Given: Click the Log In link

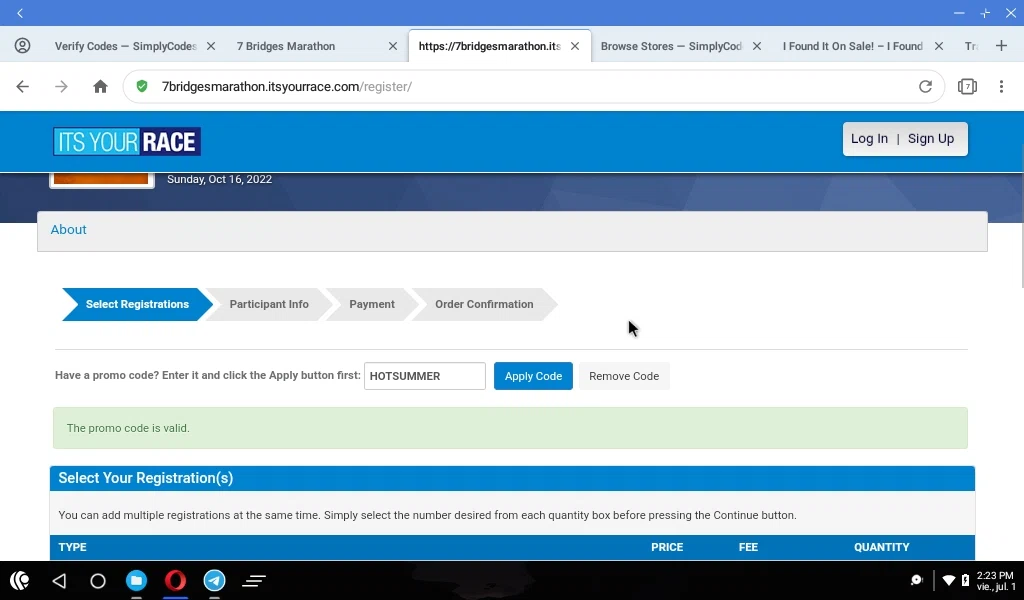Looking at the screenshot, I should pyautogui.click(x=869, y=138).
